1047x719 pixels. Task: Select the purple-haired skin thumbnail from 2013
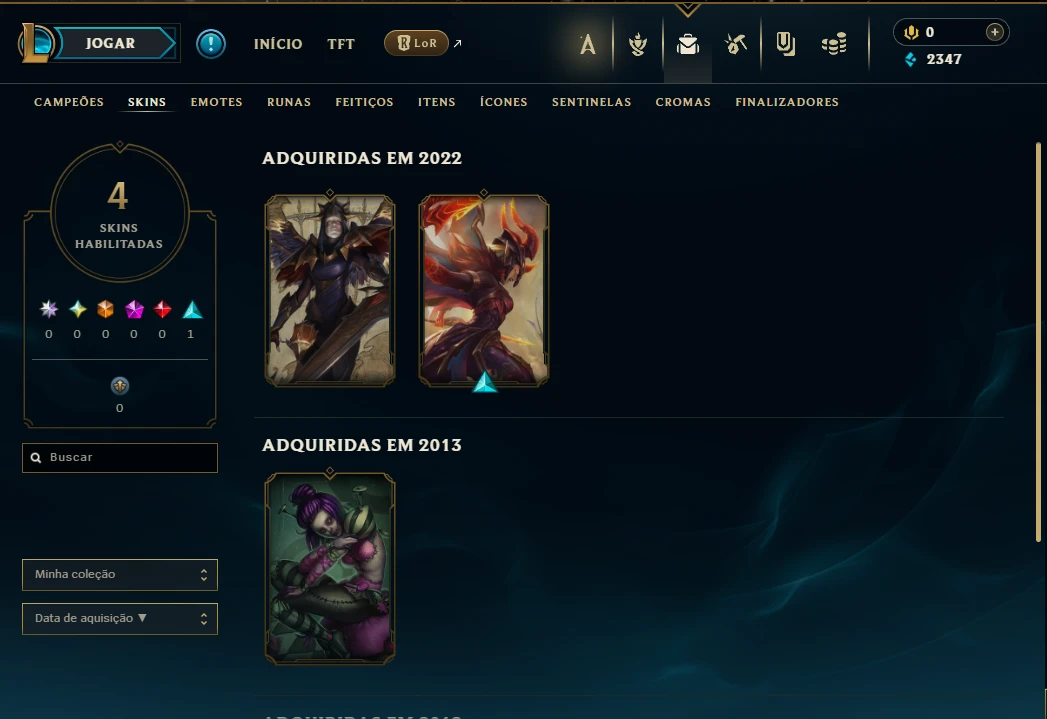pos(330,569)
